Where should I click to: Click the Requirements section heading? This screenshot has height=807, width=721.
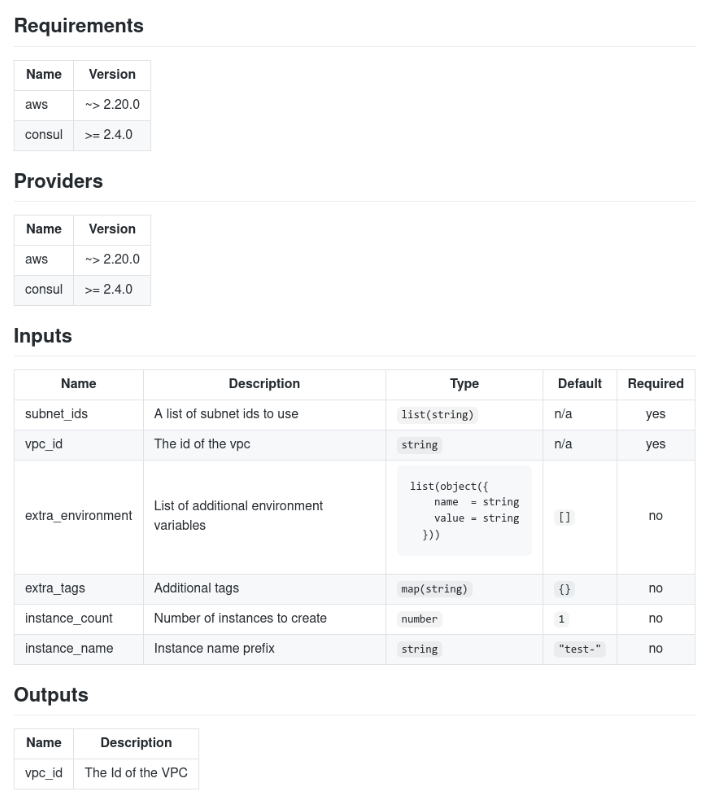coord(78,26)
